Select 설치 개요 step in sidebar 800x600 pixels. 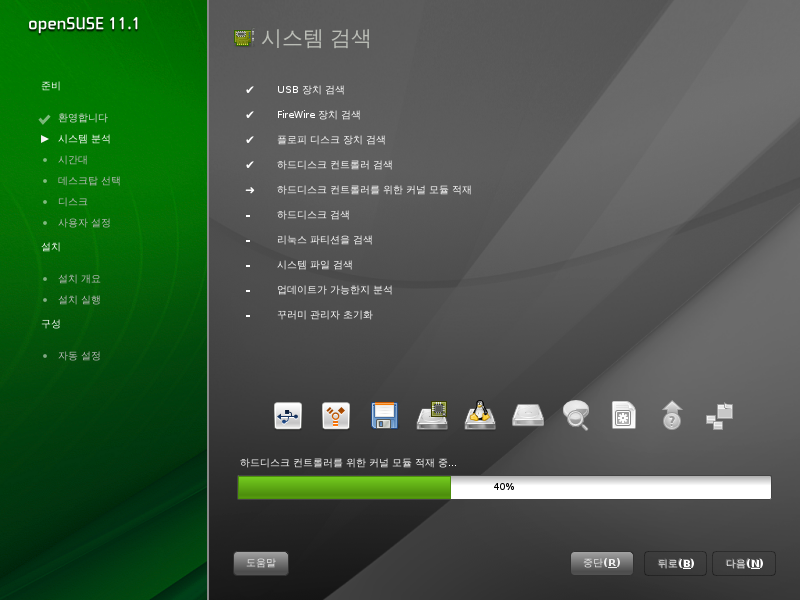click(x=79, y=279)
